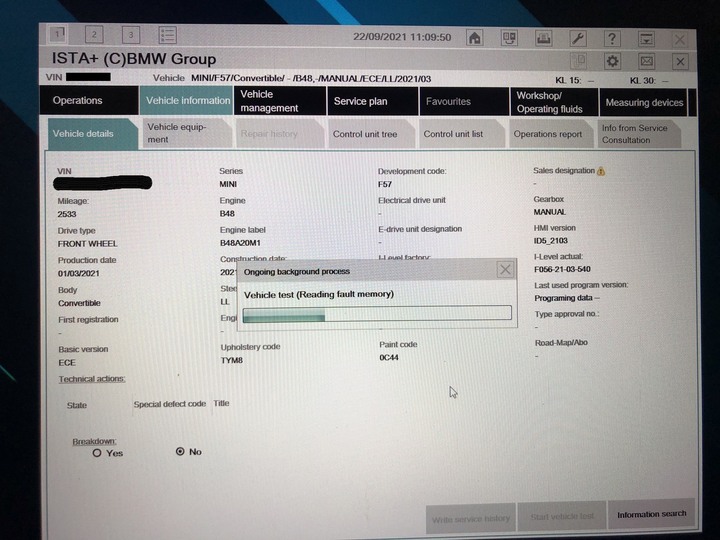
Task: Click the gearbox value MANUAL
Action: tap(550, 212)
